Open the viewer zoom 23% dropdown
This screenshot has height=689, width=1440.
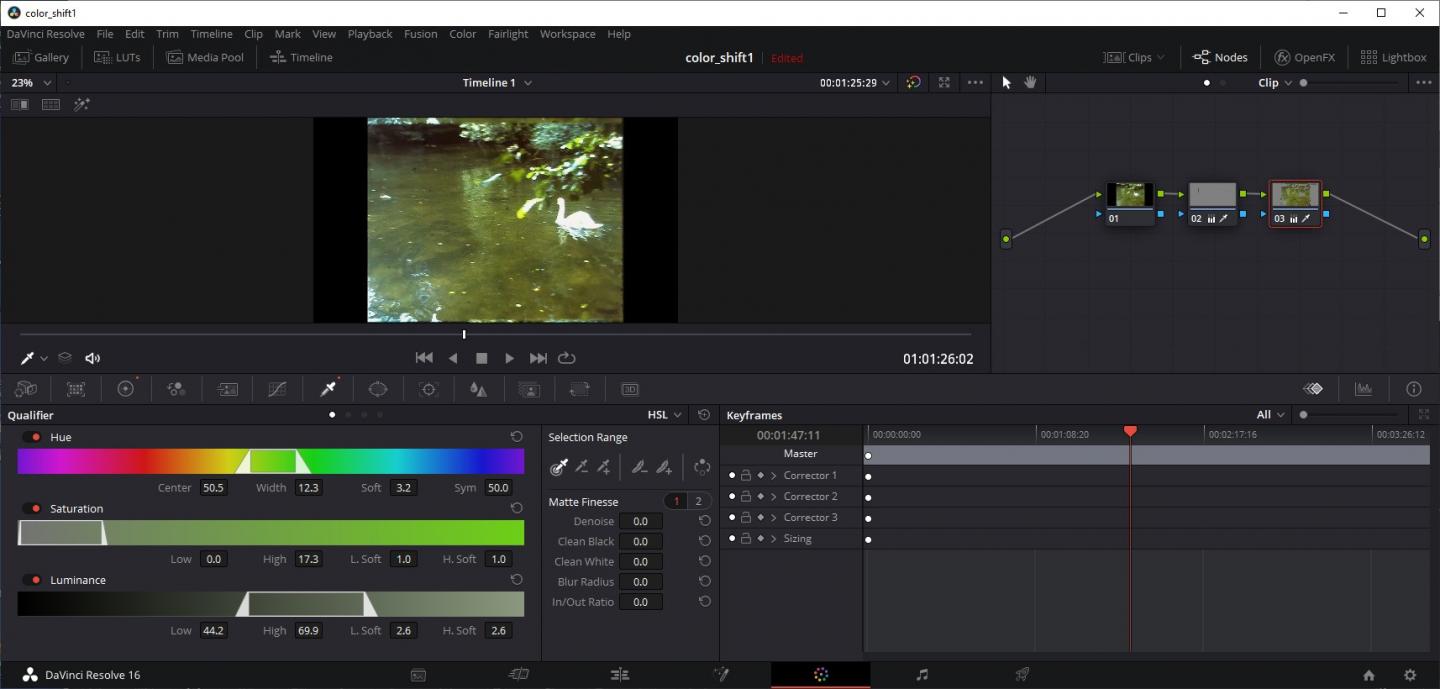coord(31,83)
